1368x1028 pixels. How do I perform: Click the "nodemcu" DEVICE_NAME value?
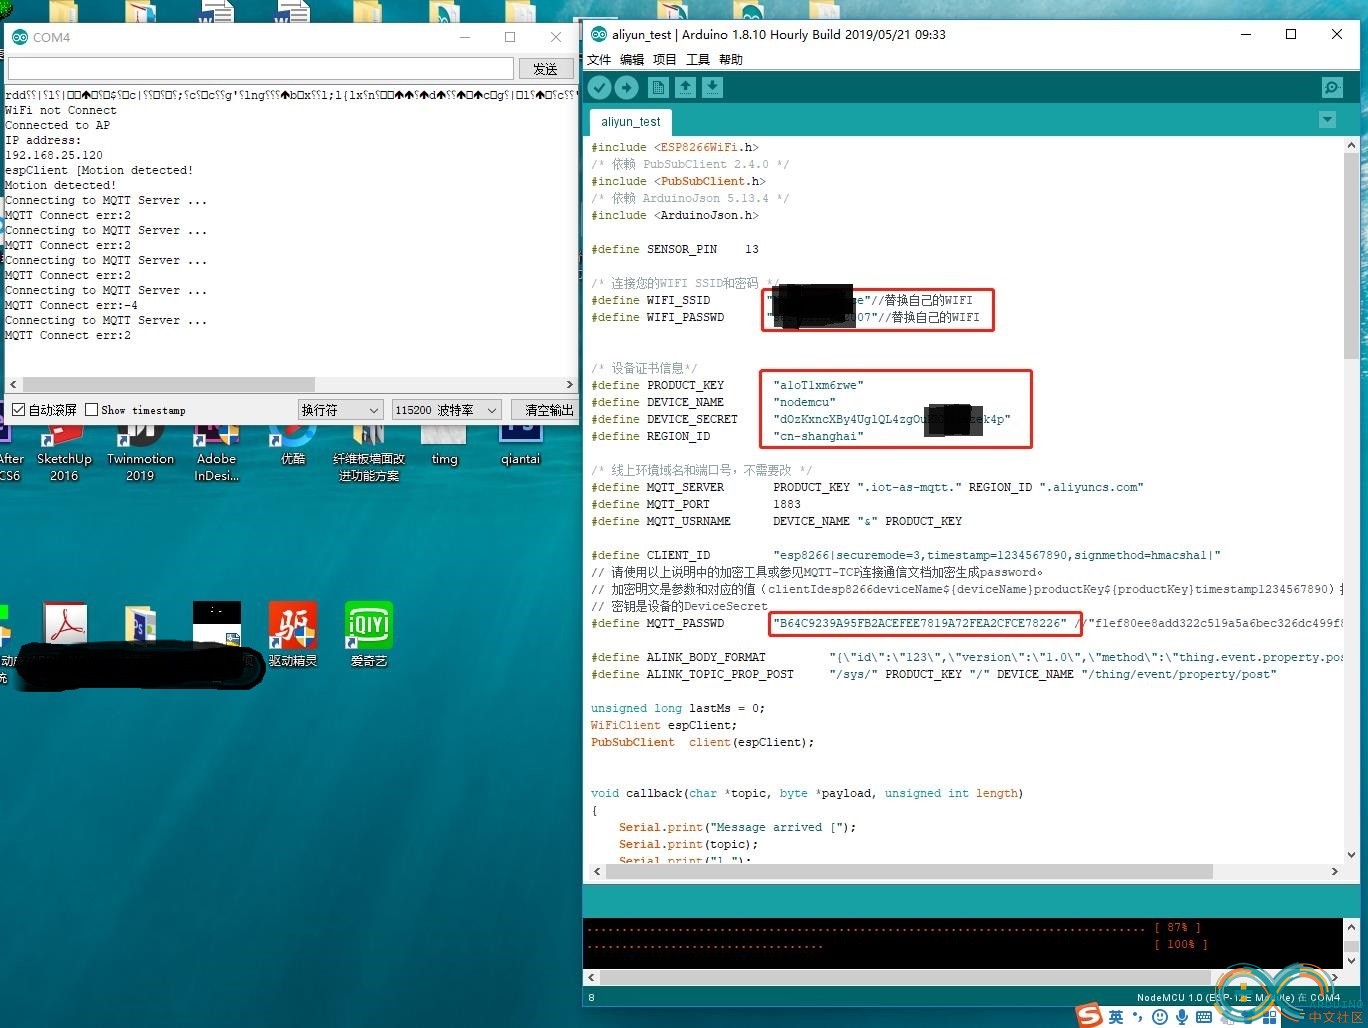[x=804, y=402]
